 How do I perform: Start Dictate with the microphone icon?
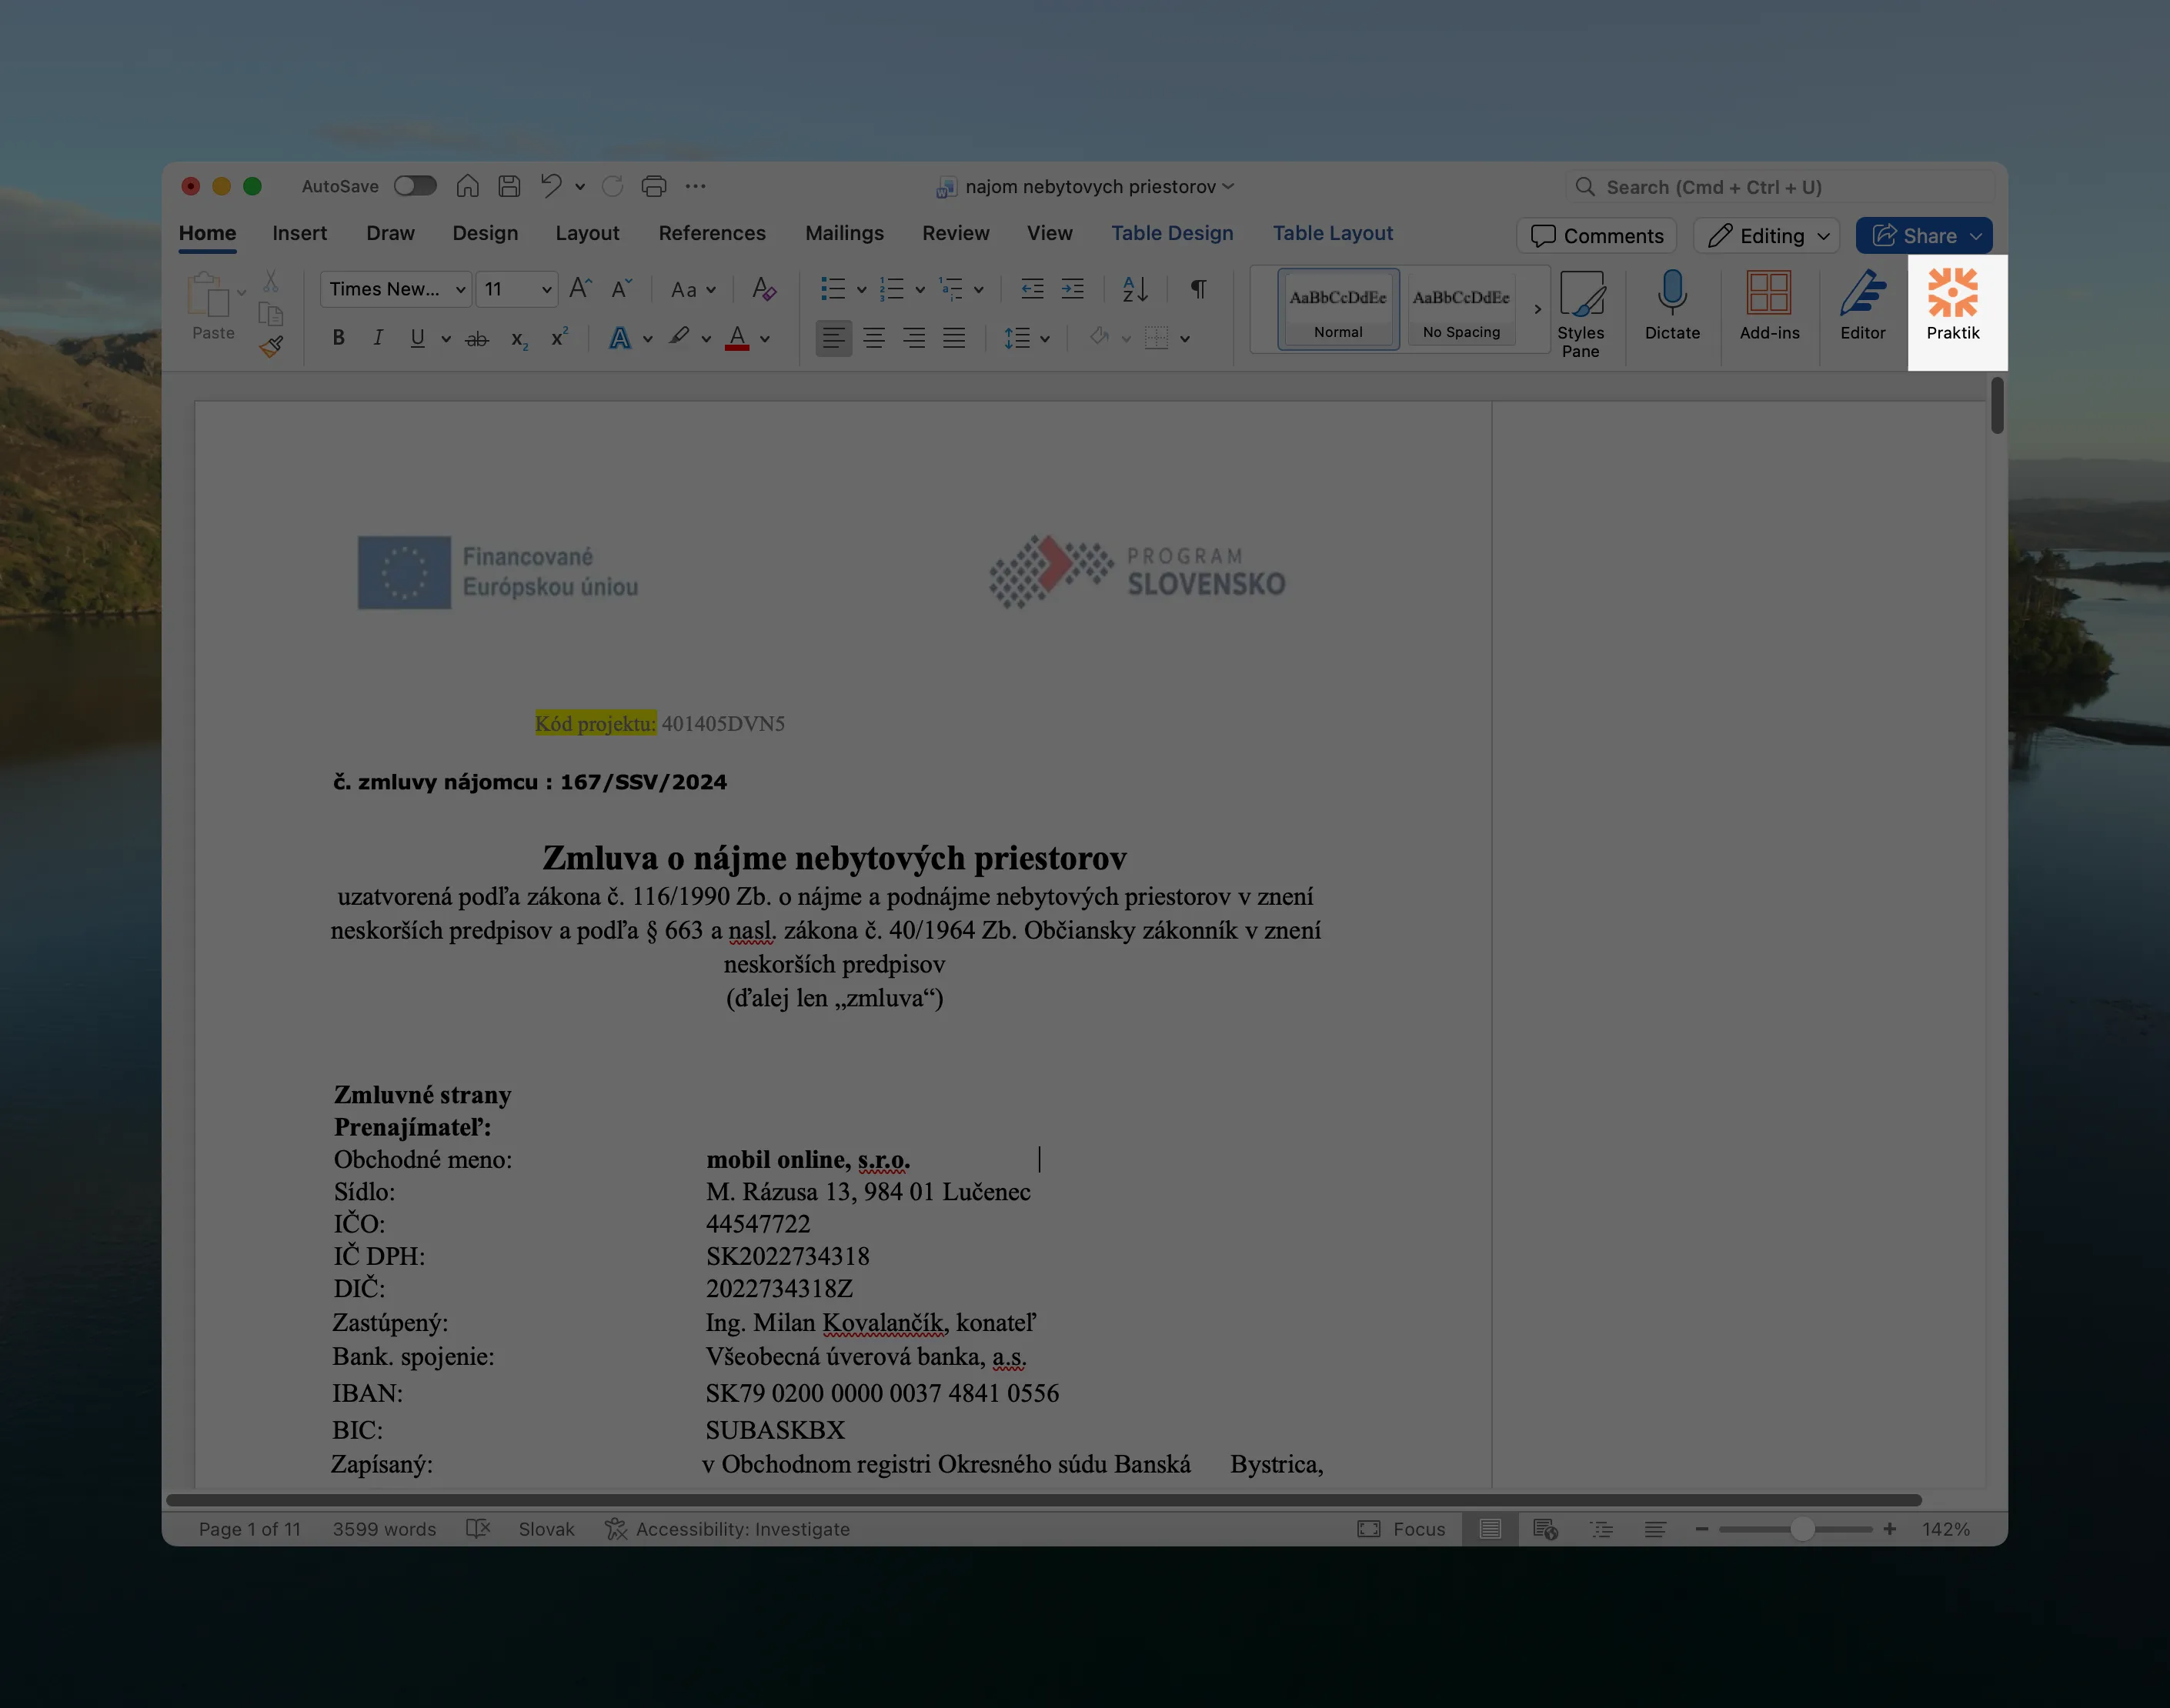tap(1672, 306)
